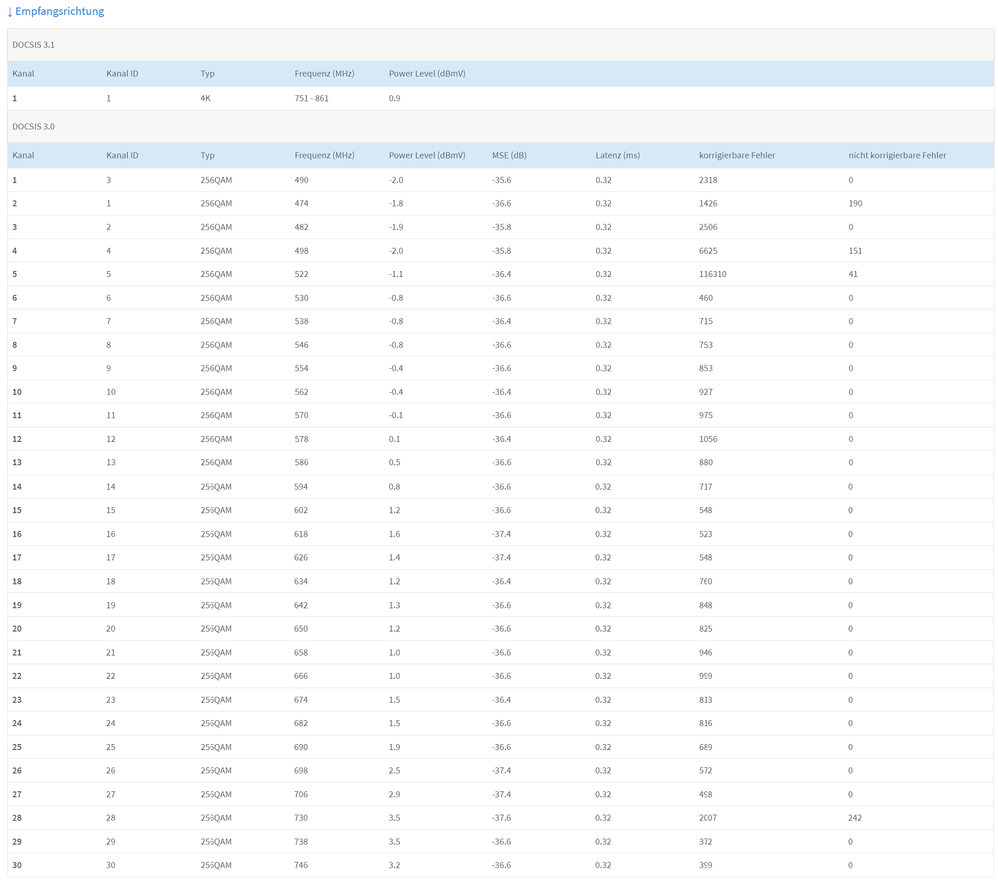This screenshot has height=880, width=998.
Task: Click the korrigierbare Fehler column header
Action: tap(737, 155)
